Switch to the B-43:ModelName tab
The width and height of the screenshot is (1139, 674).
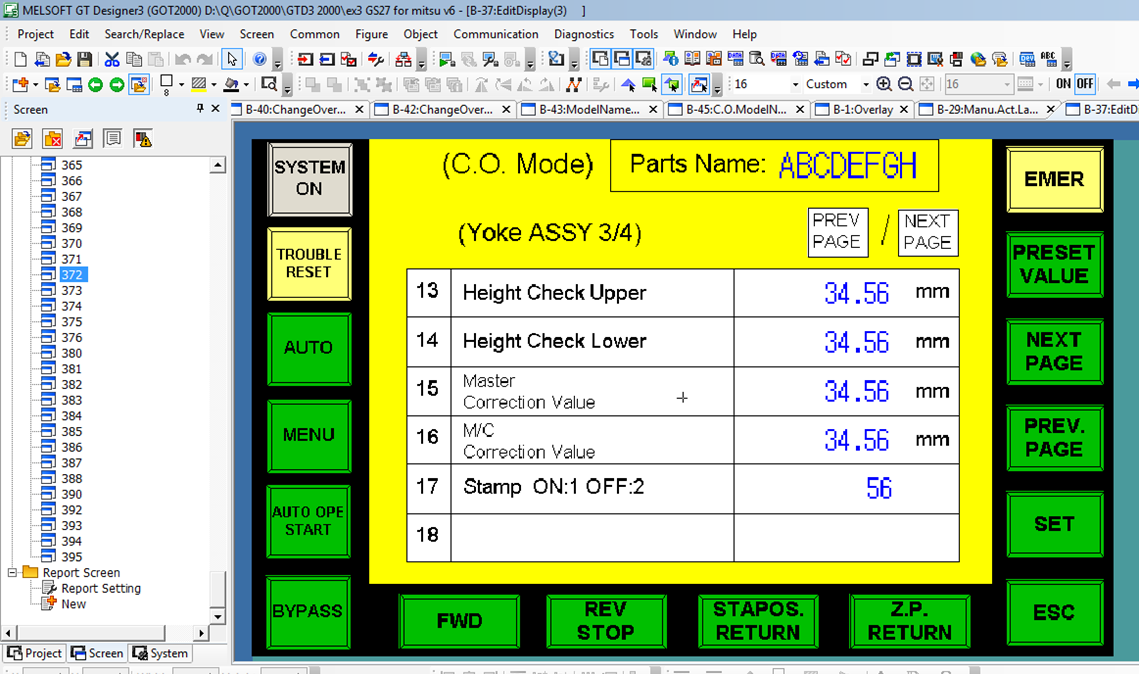[589, 110]
